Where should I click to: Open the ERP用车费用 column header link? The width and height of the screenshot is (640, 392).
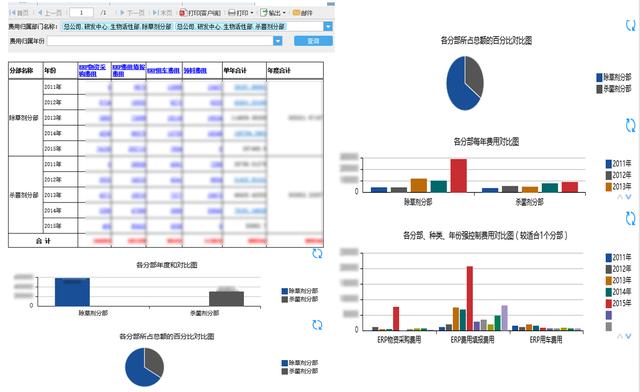click(x=164, y=71)
